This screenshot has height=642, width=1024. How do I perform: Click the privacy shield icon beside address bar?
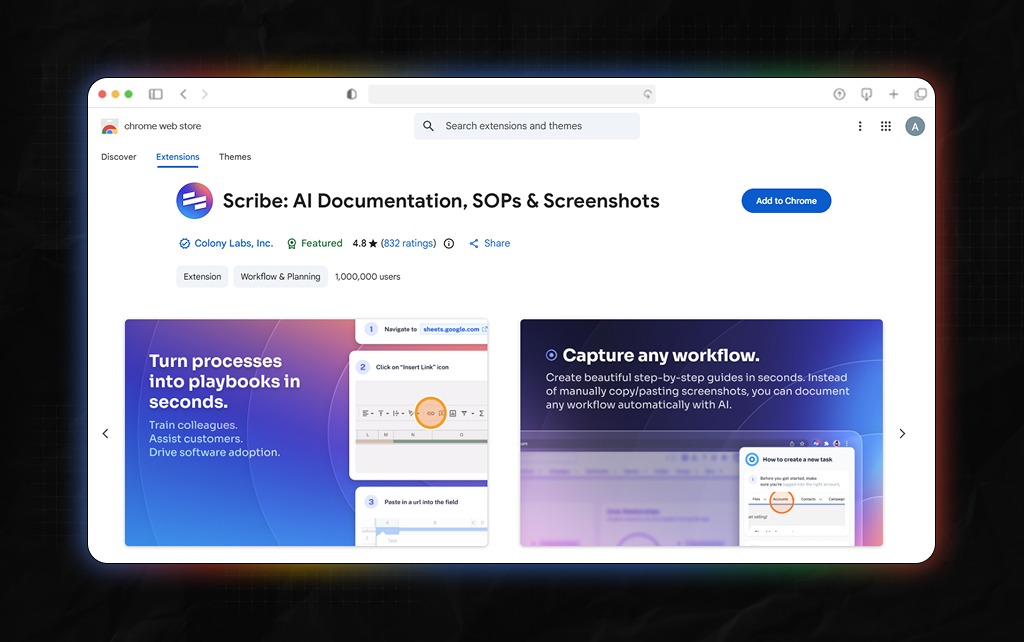point(351,94)
